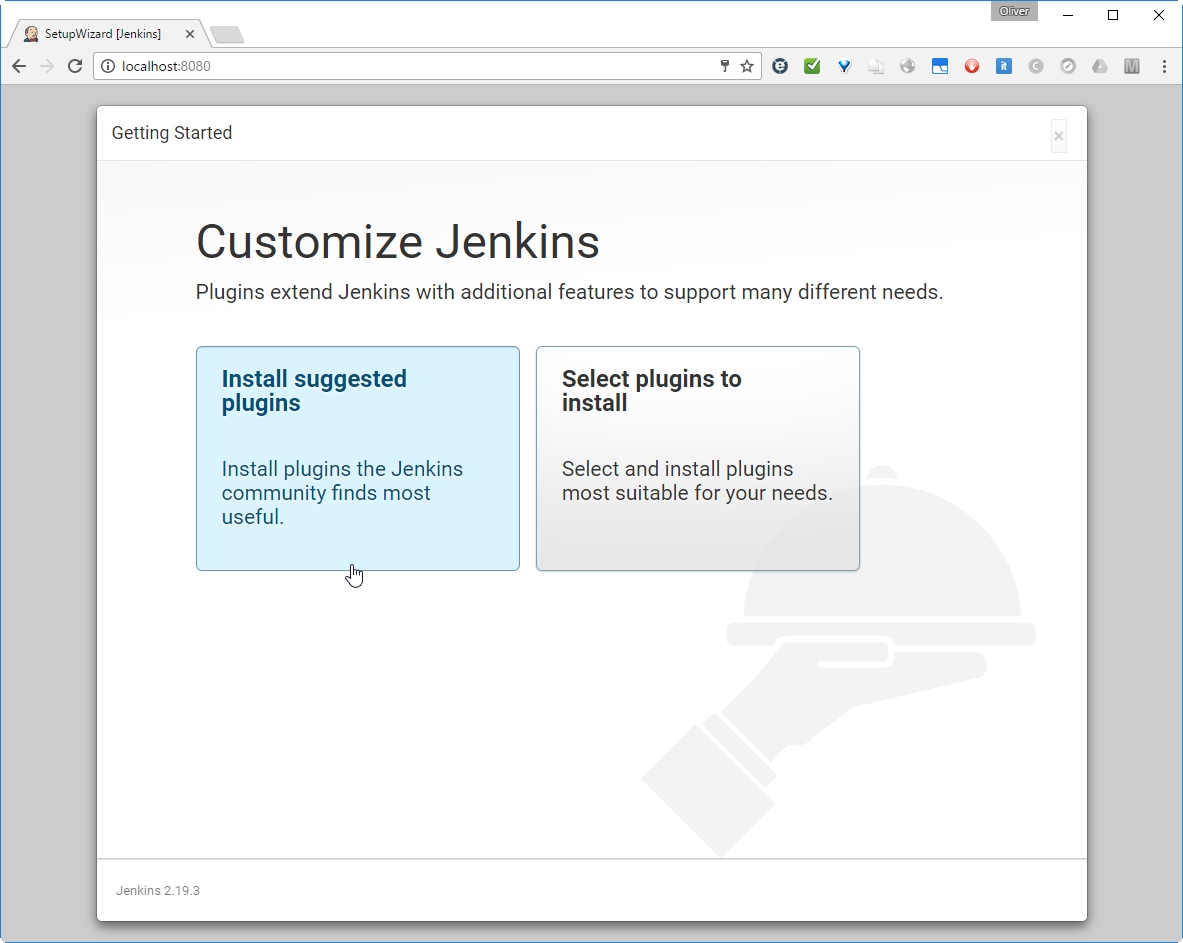
Task: Switch to SetupWizard [Jenkins] tab
Action: 102,34
